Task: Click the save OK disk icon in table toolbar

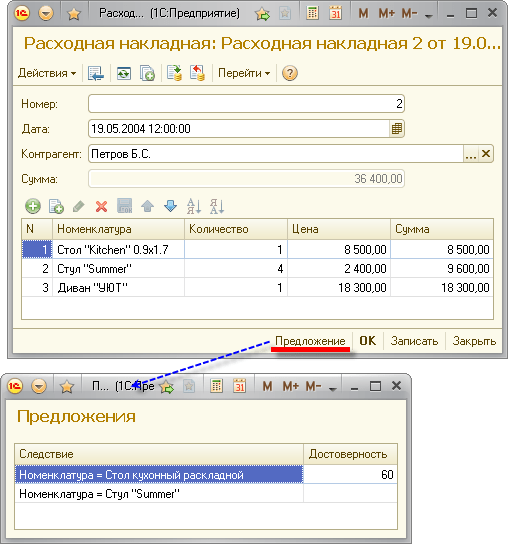Action: [x=125, y=206]
